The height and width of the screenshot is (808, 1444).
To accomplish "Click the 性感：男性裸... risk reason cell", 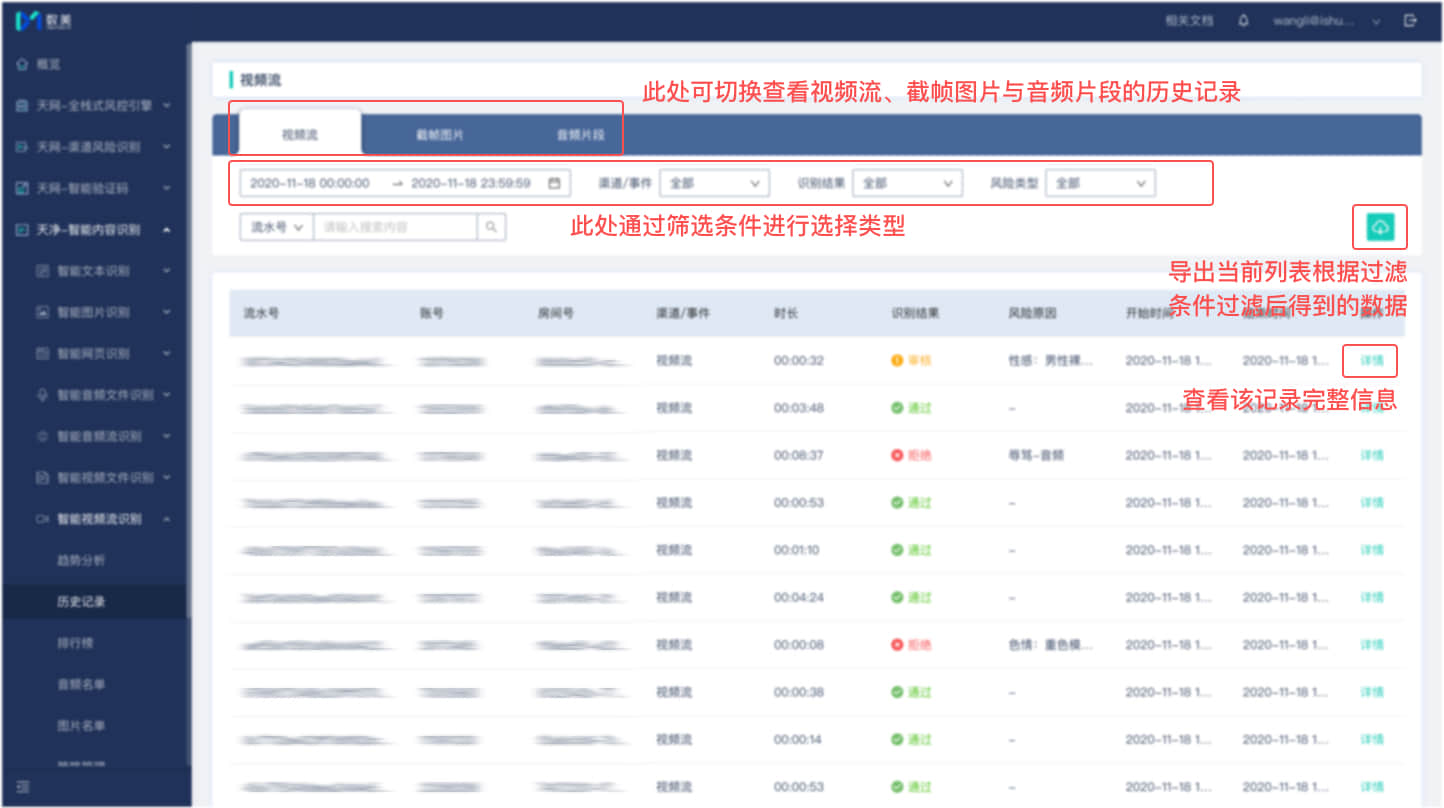I will [x=1051, y=360].
